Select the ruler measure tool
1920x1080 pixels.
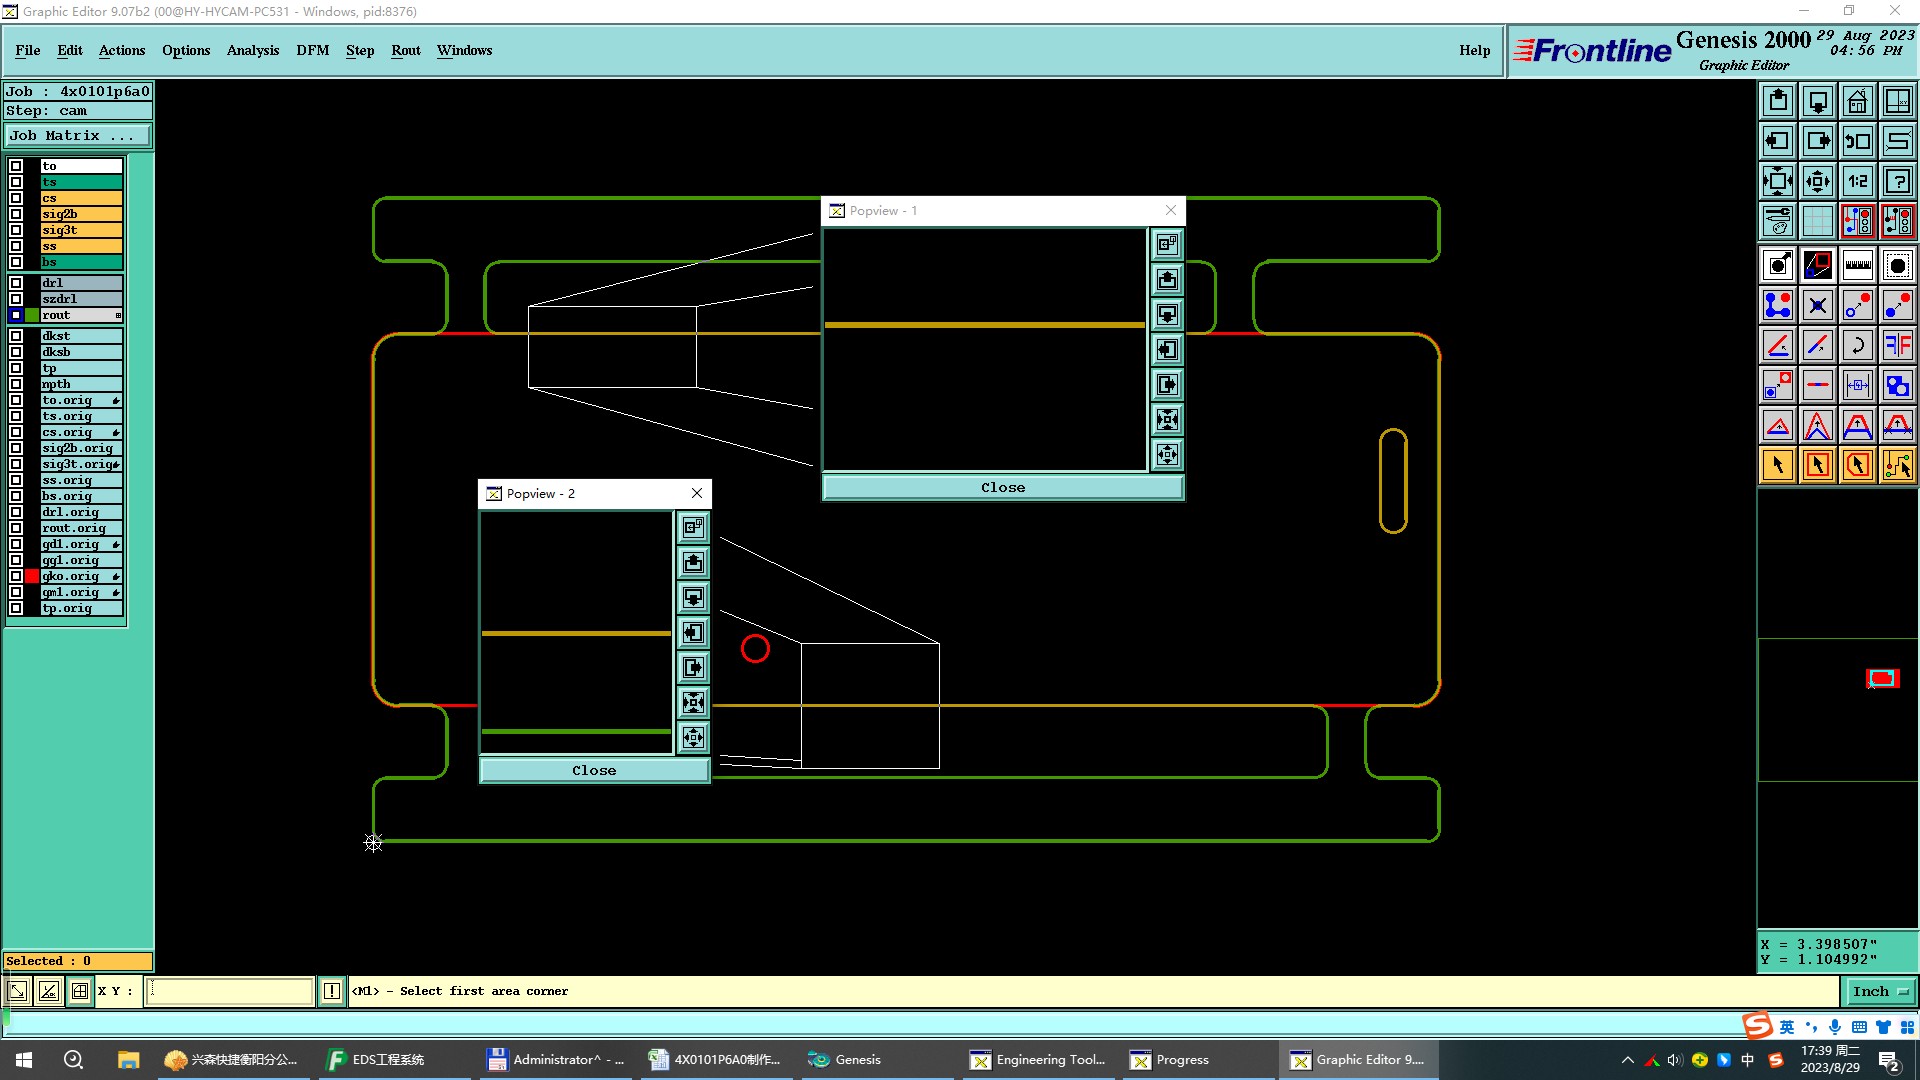pos(1857,265)
